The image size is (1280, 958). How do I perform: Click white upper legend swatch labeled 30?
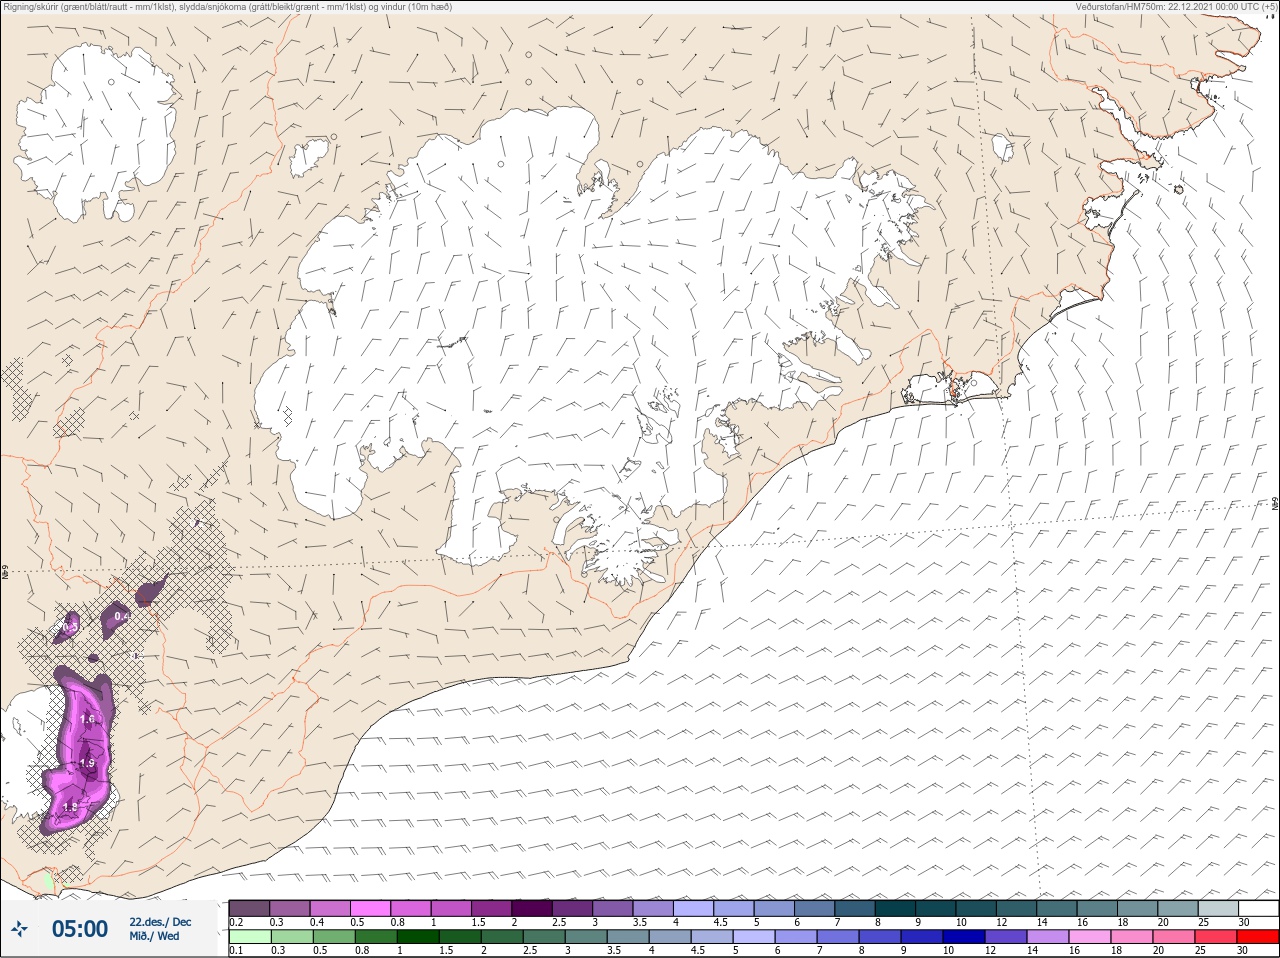(x=1258, y=908)
